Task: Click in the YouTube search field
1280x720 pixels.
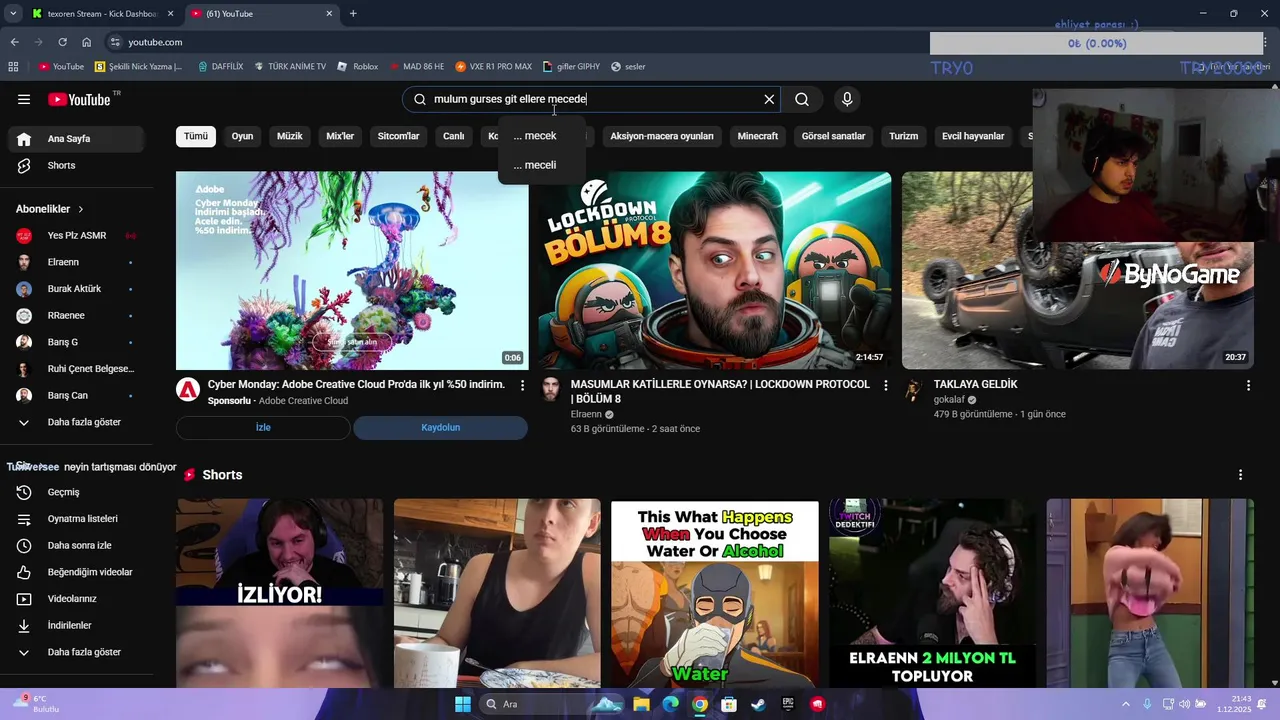Action: [590, 99]
